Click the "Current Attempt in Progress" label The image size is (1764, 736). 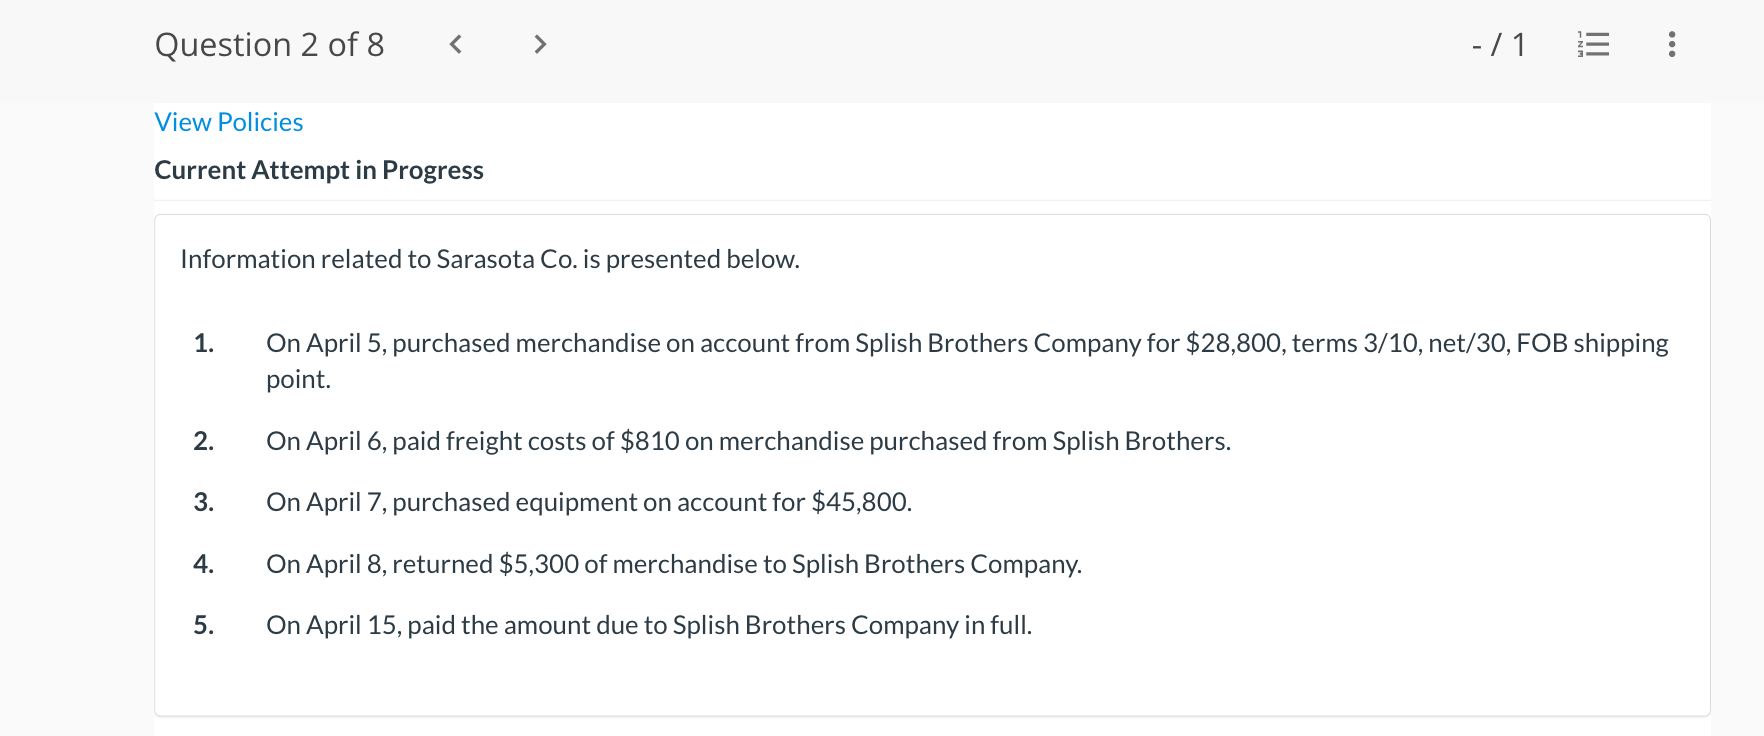click(x=319, y=170)
